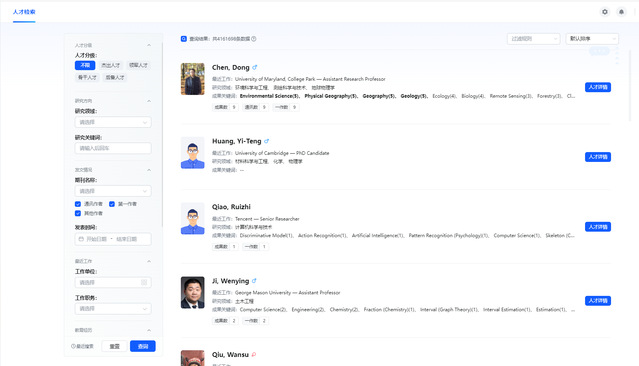Open Qiao, Ruizhi's avatar image

coord(193,219)
